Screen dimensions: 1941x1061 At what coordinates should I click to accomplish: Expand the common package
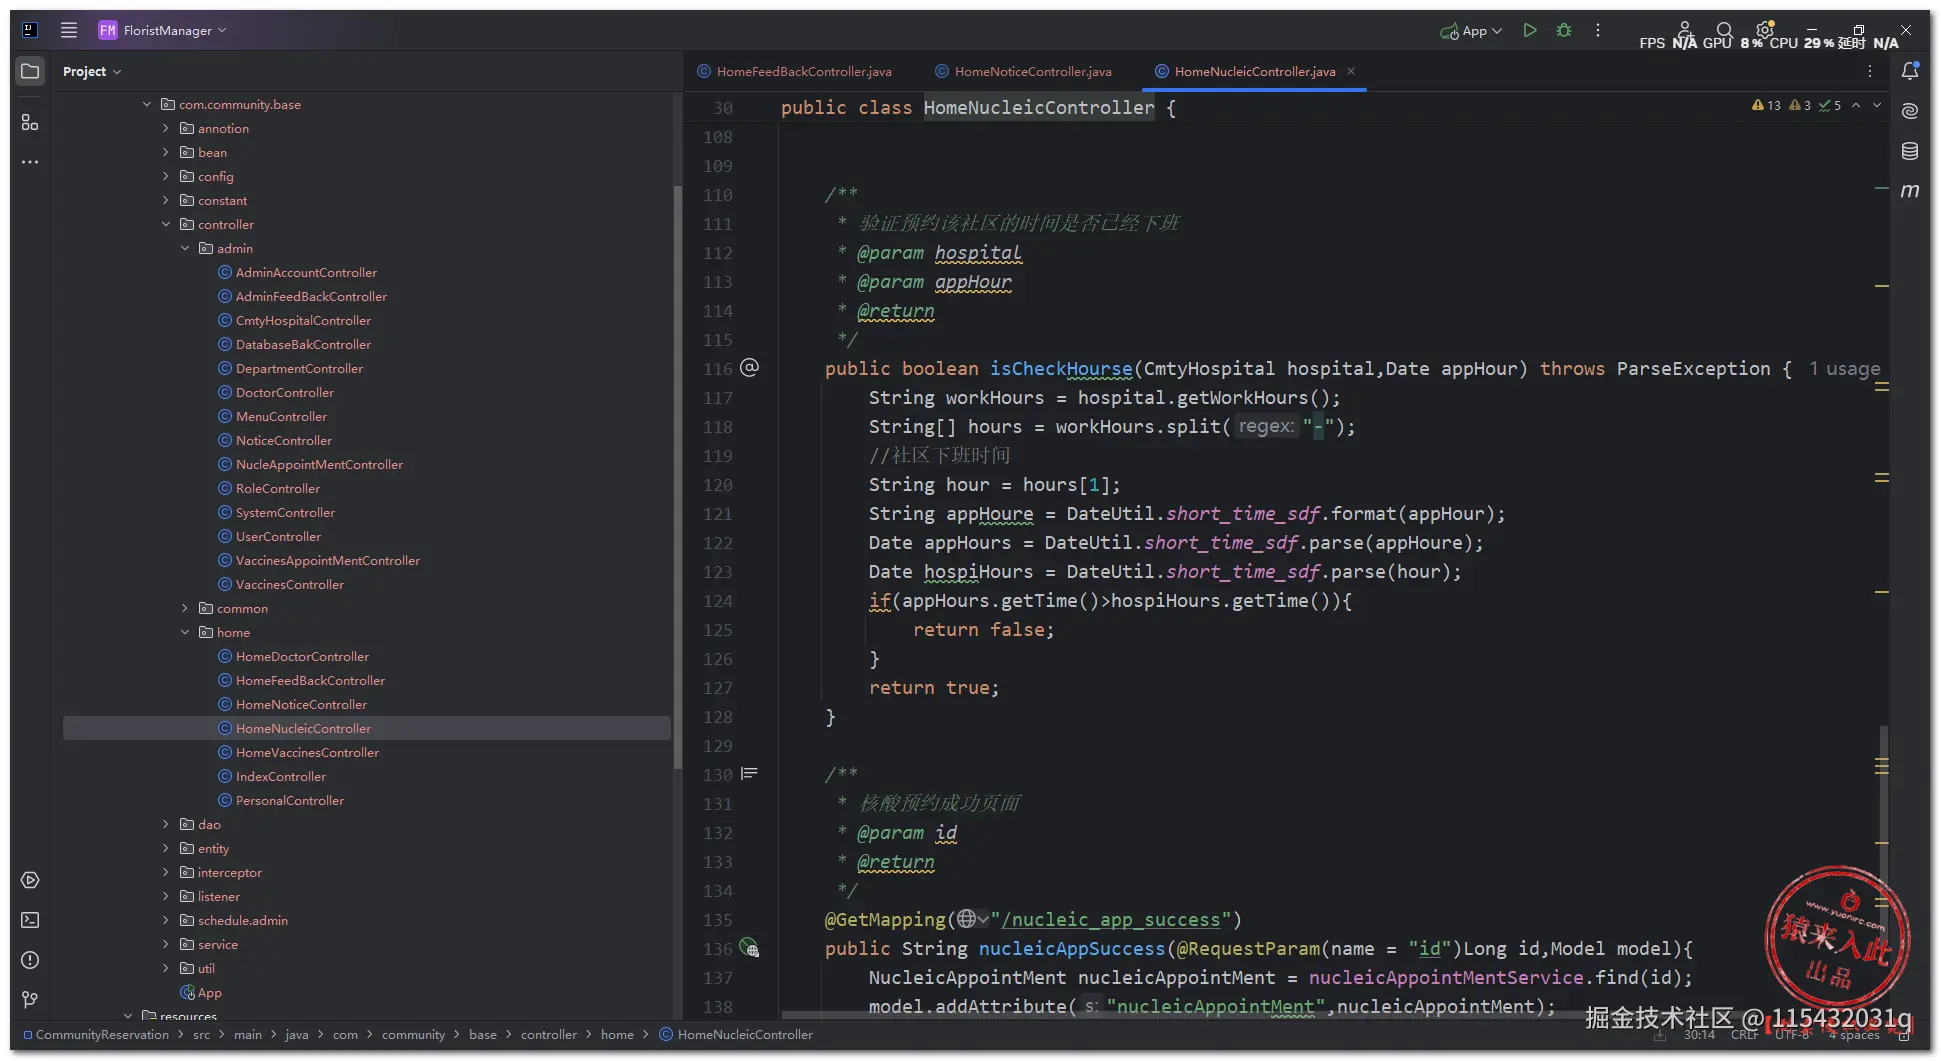(185, 608)
